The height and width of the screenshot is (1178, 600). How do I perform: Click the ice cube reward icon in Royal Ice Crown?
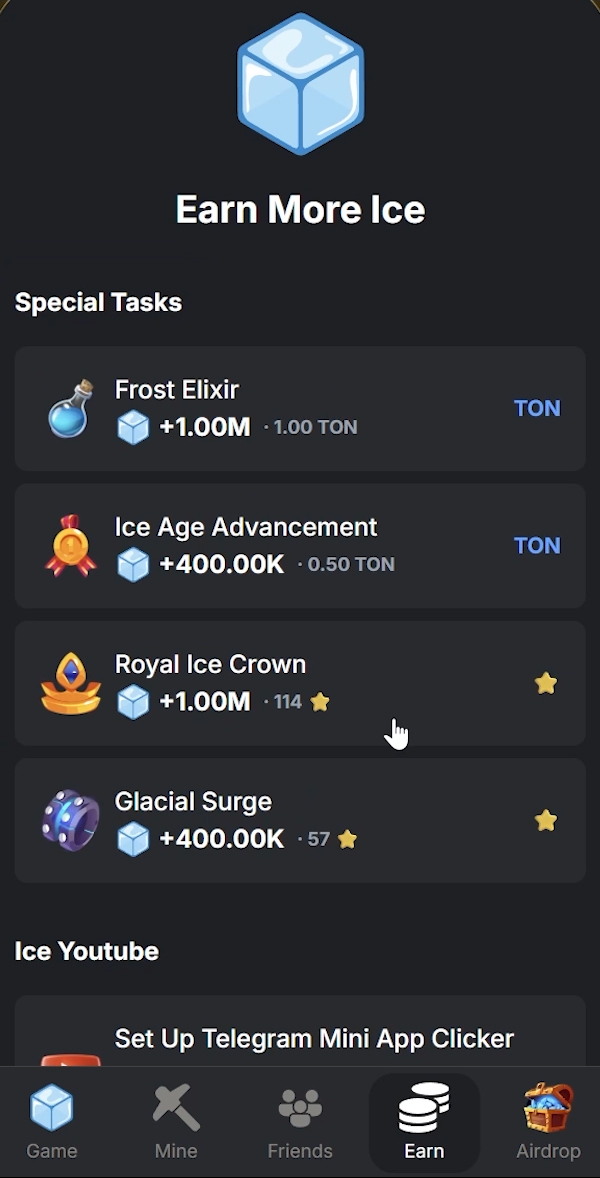[133, 701]
